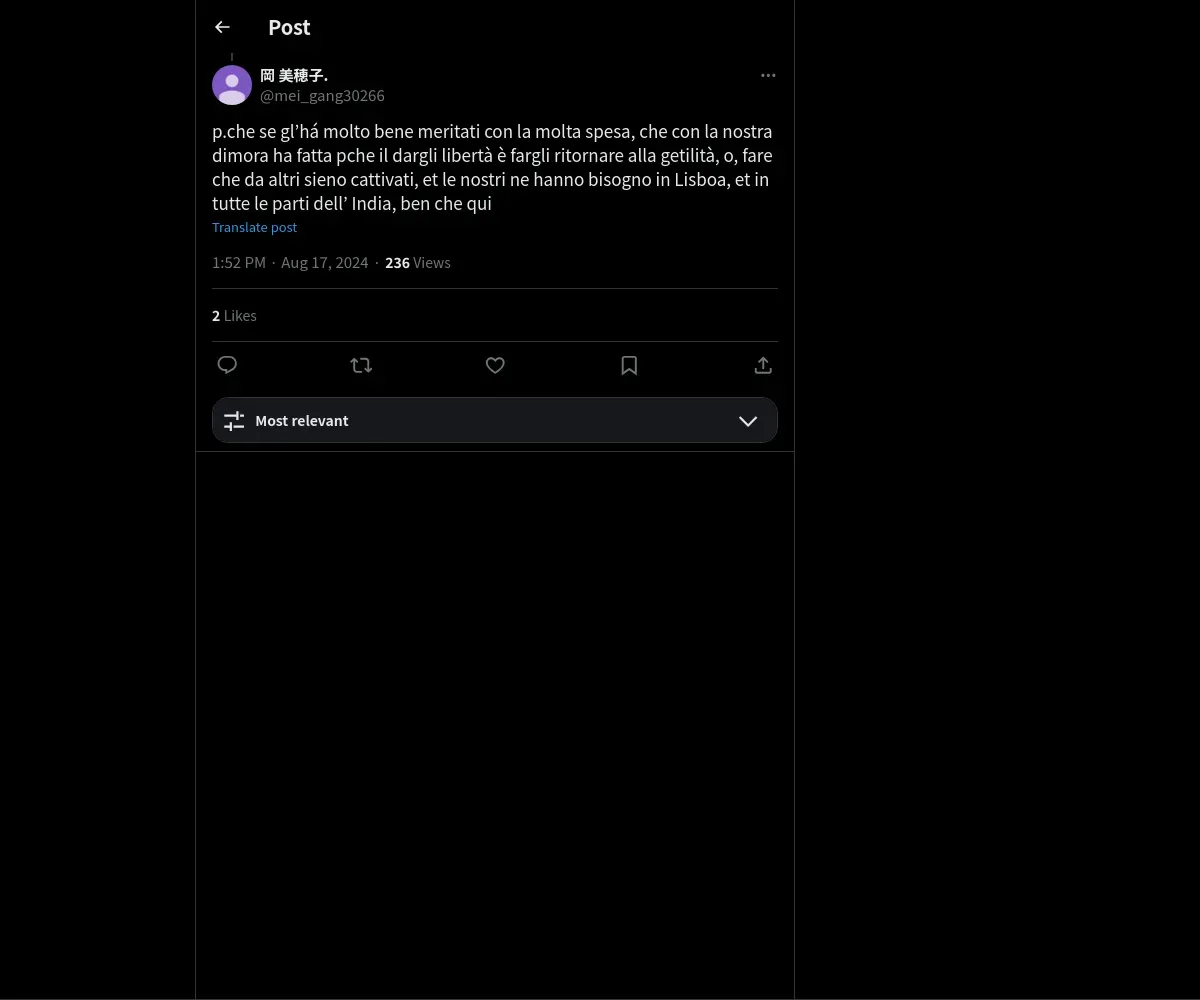Share the post via upload arrow icon

pos(763,365)
